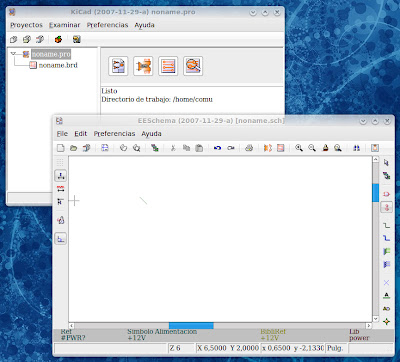The height and width of the screenshot is (362, 400).
Task: Click the scroll right arrow of EESchema canvas
Action: pyautogui.click(x=369, y=325)
